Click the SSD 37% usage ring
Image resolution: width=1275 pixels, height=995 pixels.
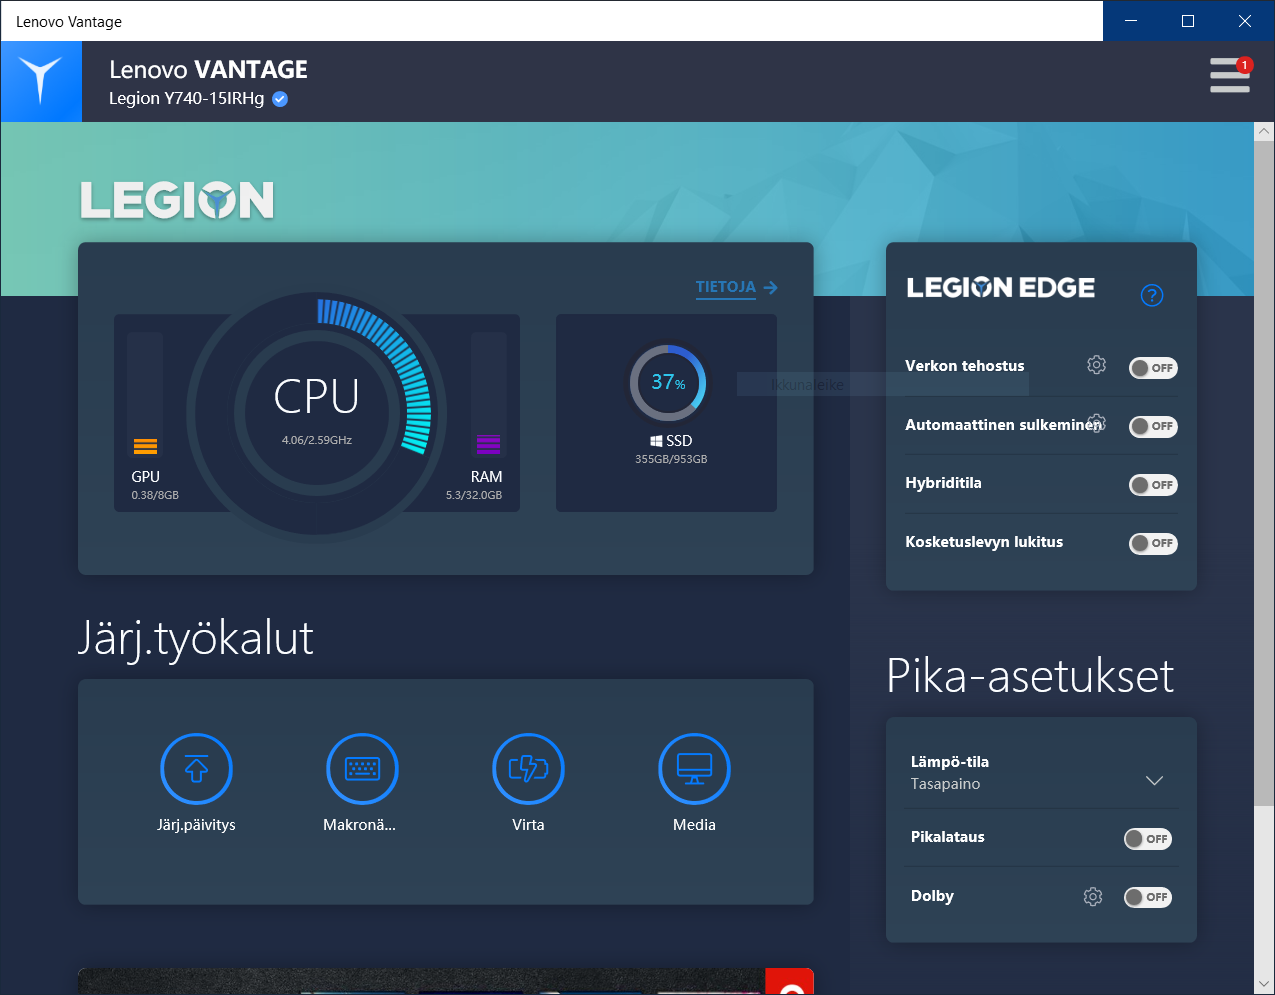pos(668,383)
